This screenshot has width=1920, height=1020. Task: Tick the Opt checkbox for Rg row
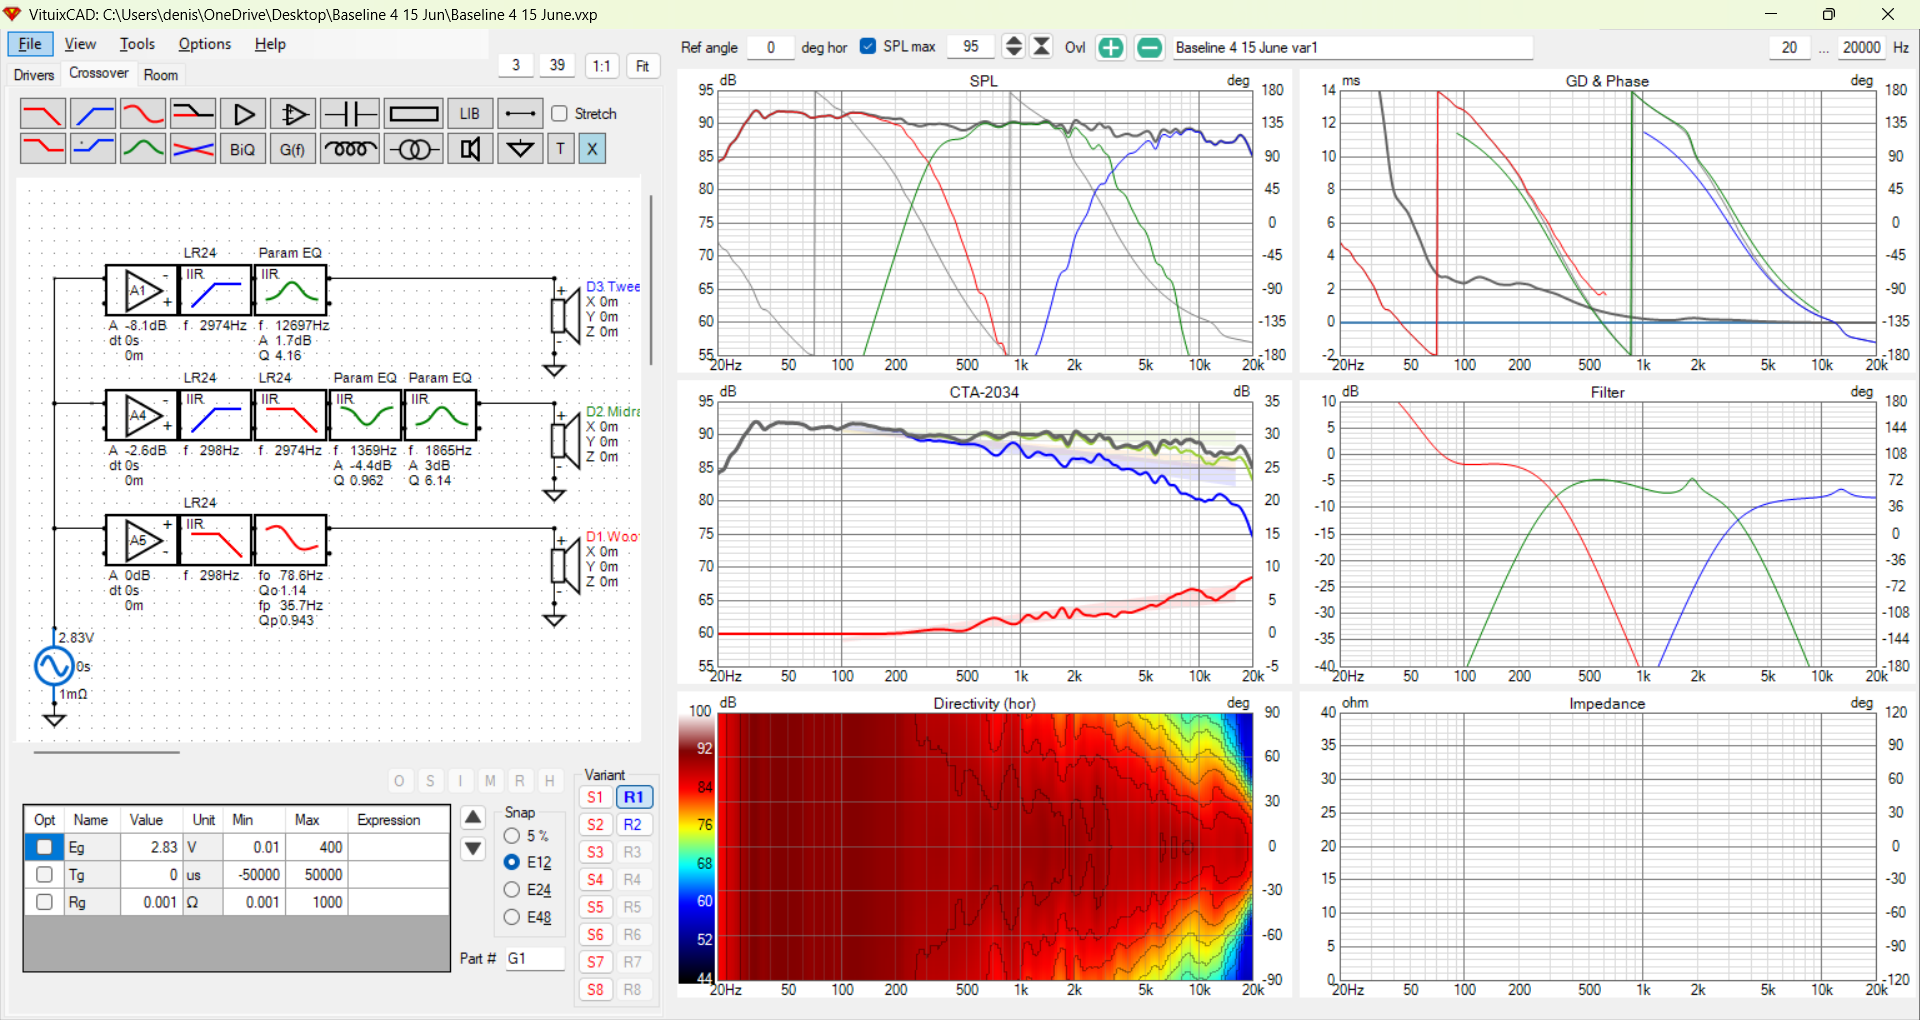pyautogui.click(x=44, y=902)
